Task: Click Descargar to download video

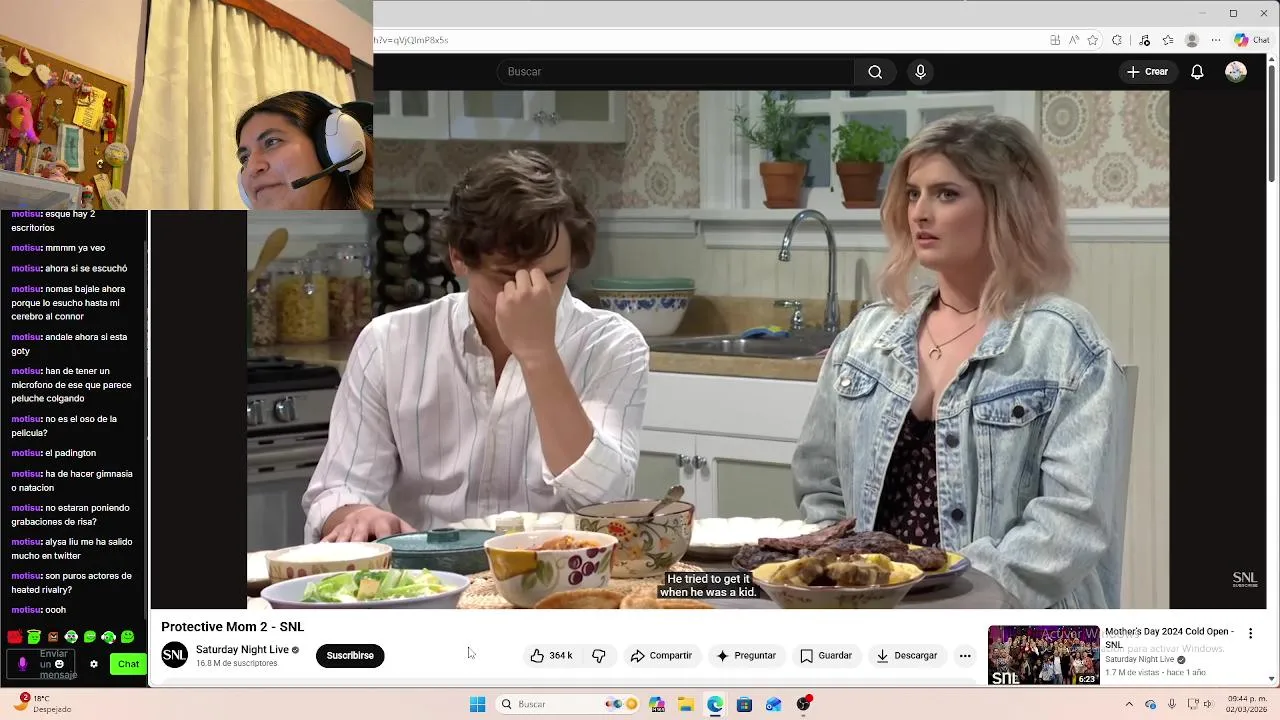Action: (907, 656)
